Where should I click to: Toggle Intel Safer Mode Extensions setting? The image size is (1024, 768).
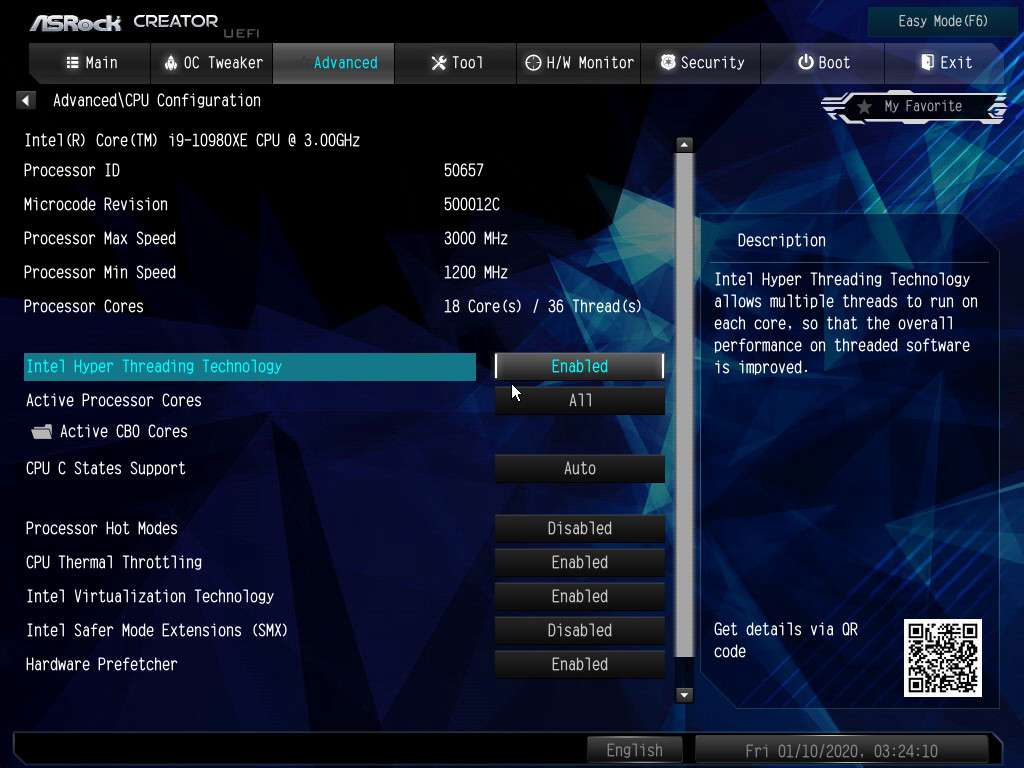pos(579,630)
